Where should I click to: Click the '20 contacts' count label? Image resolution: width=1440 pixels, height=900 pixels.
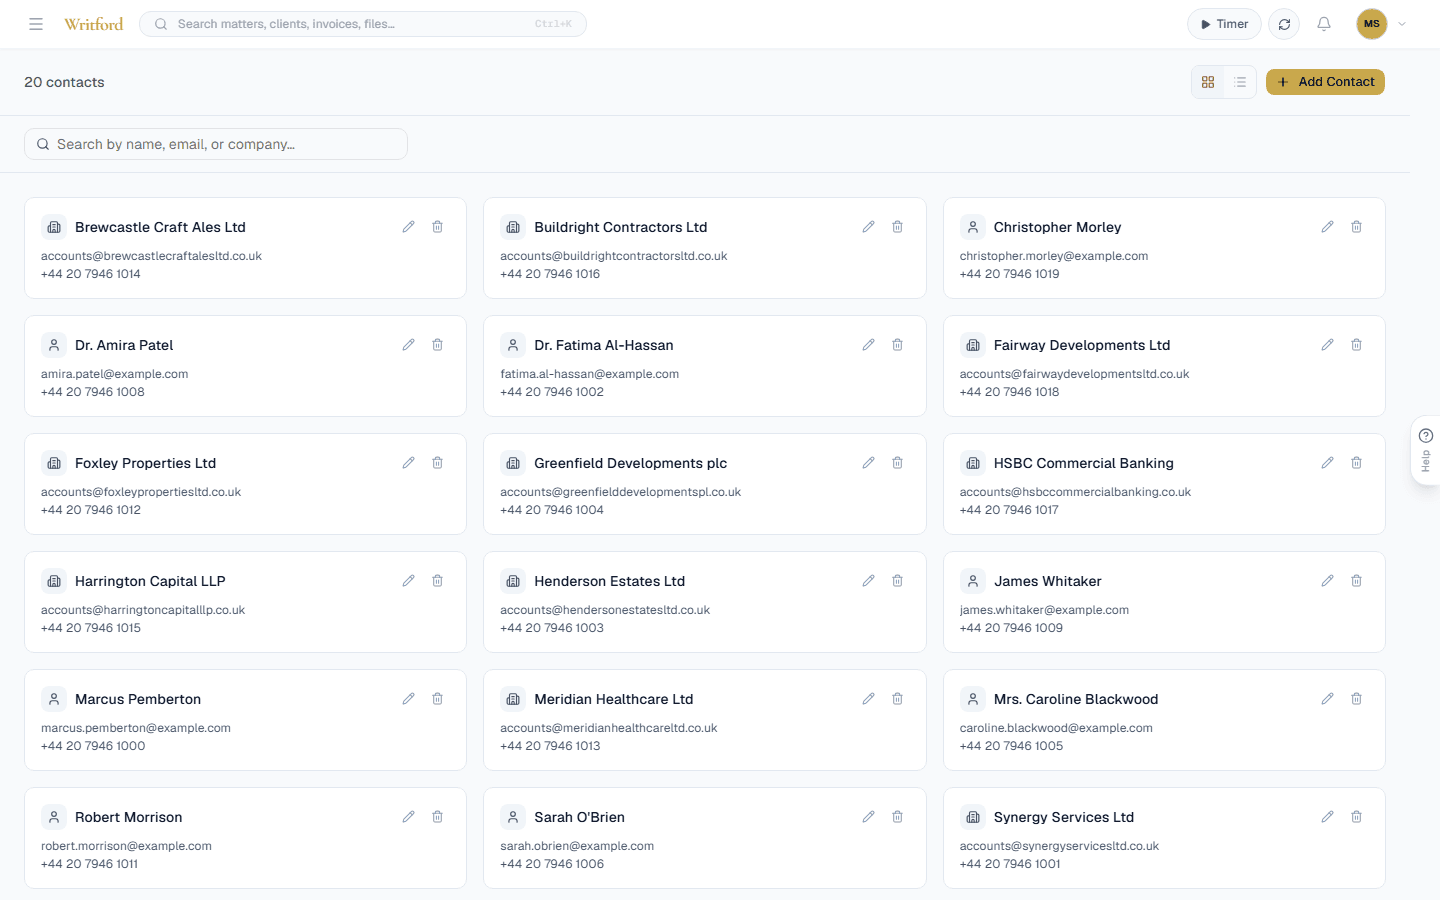point(64,82)
